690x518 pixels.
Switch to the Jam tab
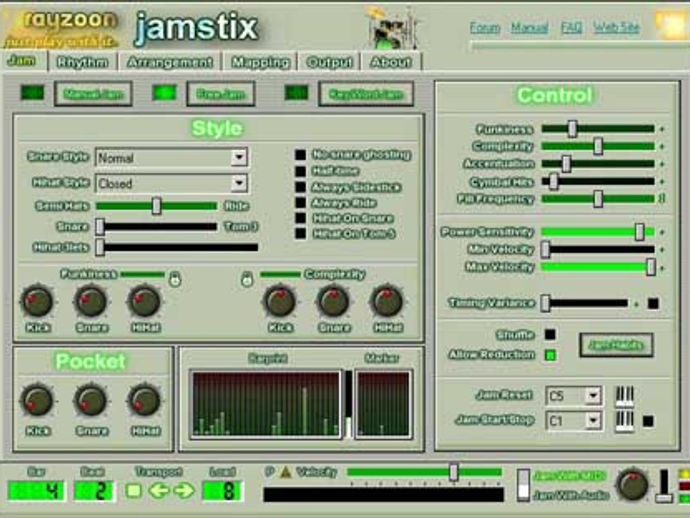22,61
